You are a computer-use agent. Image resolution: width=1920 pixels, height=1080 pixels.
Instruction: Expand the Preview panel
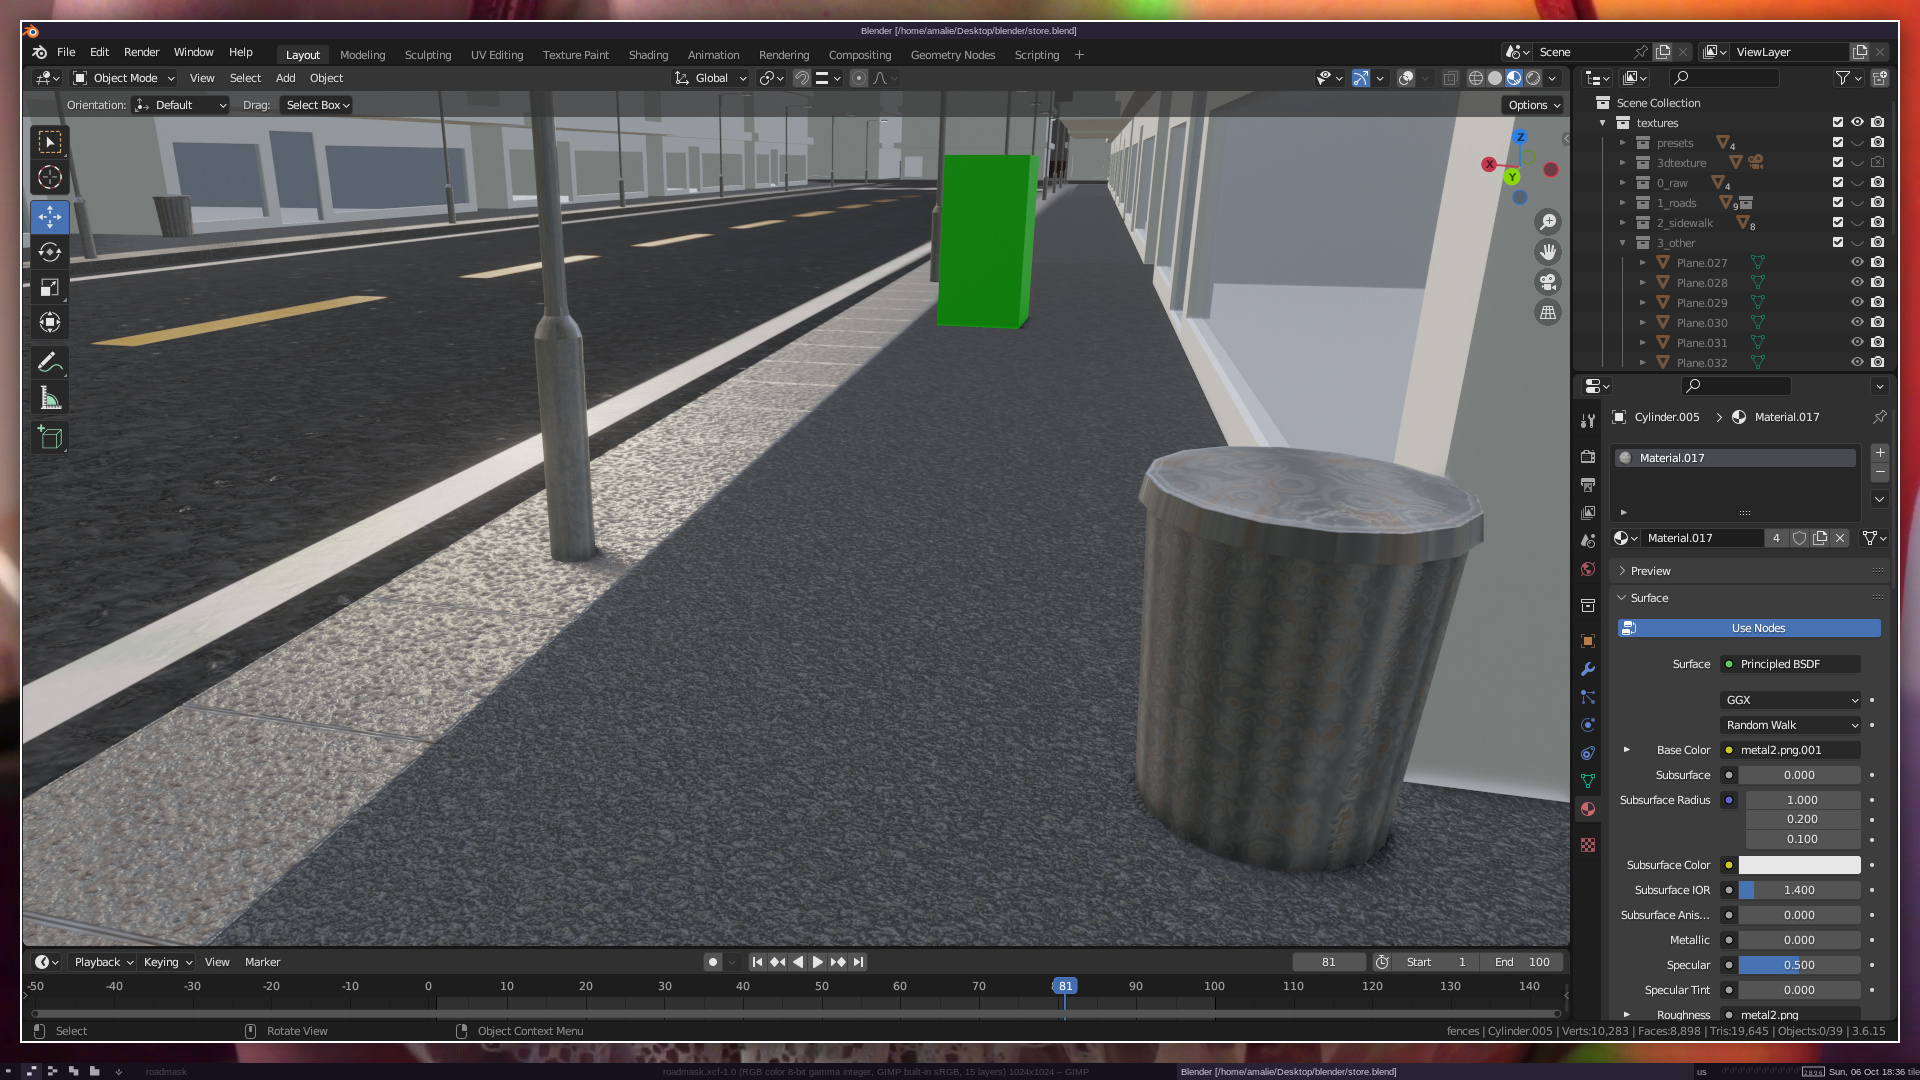(x=1650, y=571)
